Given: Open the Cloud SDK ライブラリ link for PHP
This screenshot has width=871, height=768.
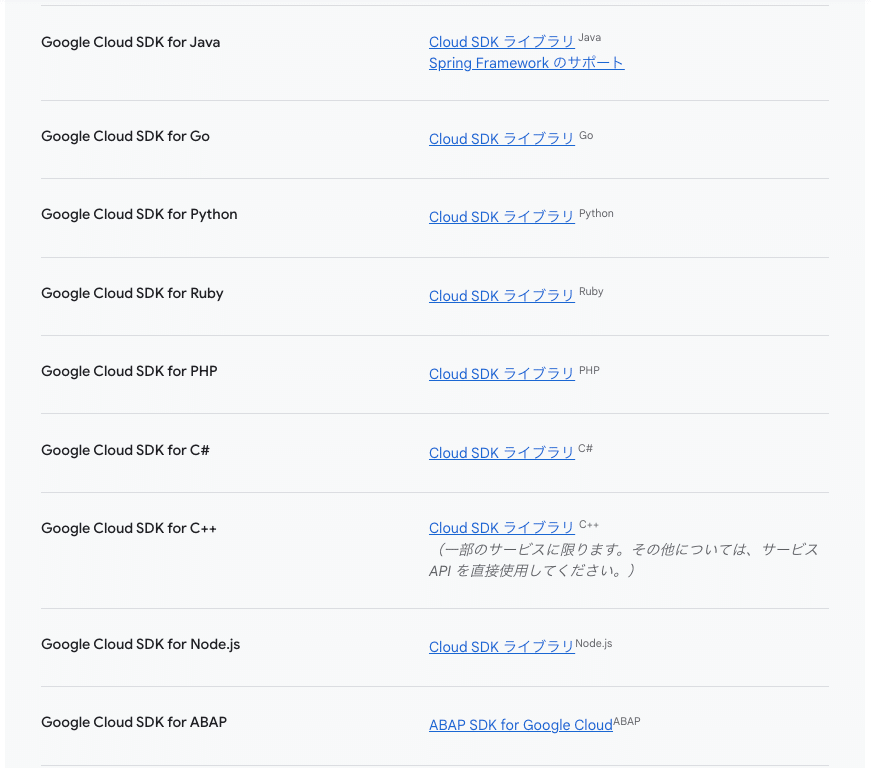Looking at the screenshot, I should [x=502, y=374].
